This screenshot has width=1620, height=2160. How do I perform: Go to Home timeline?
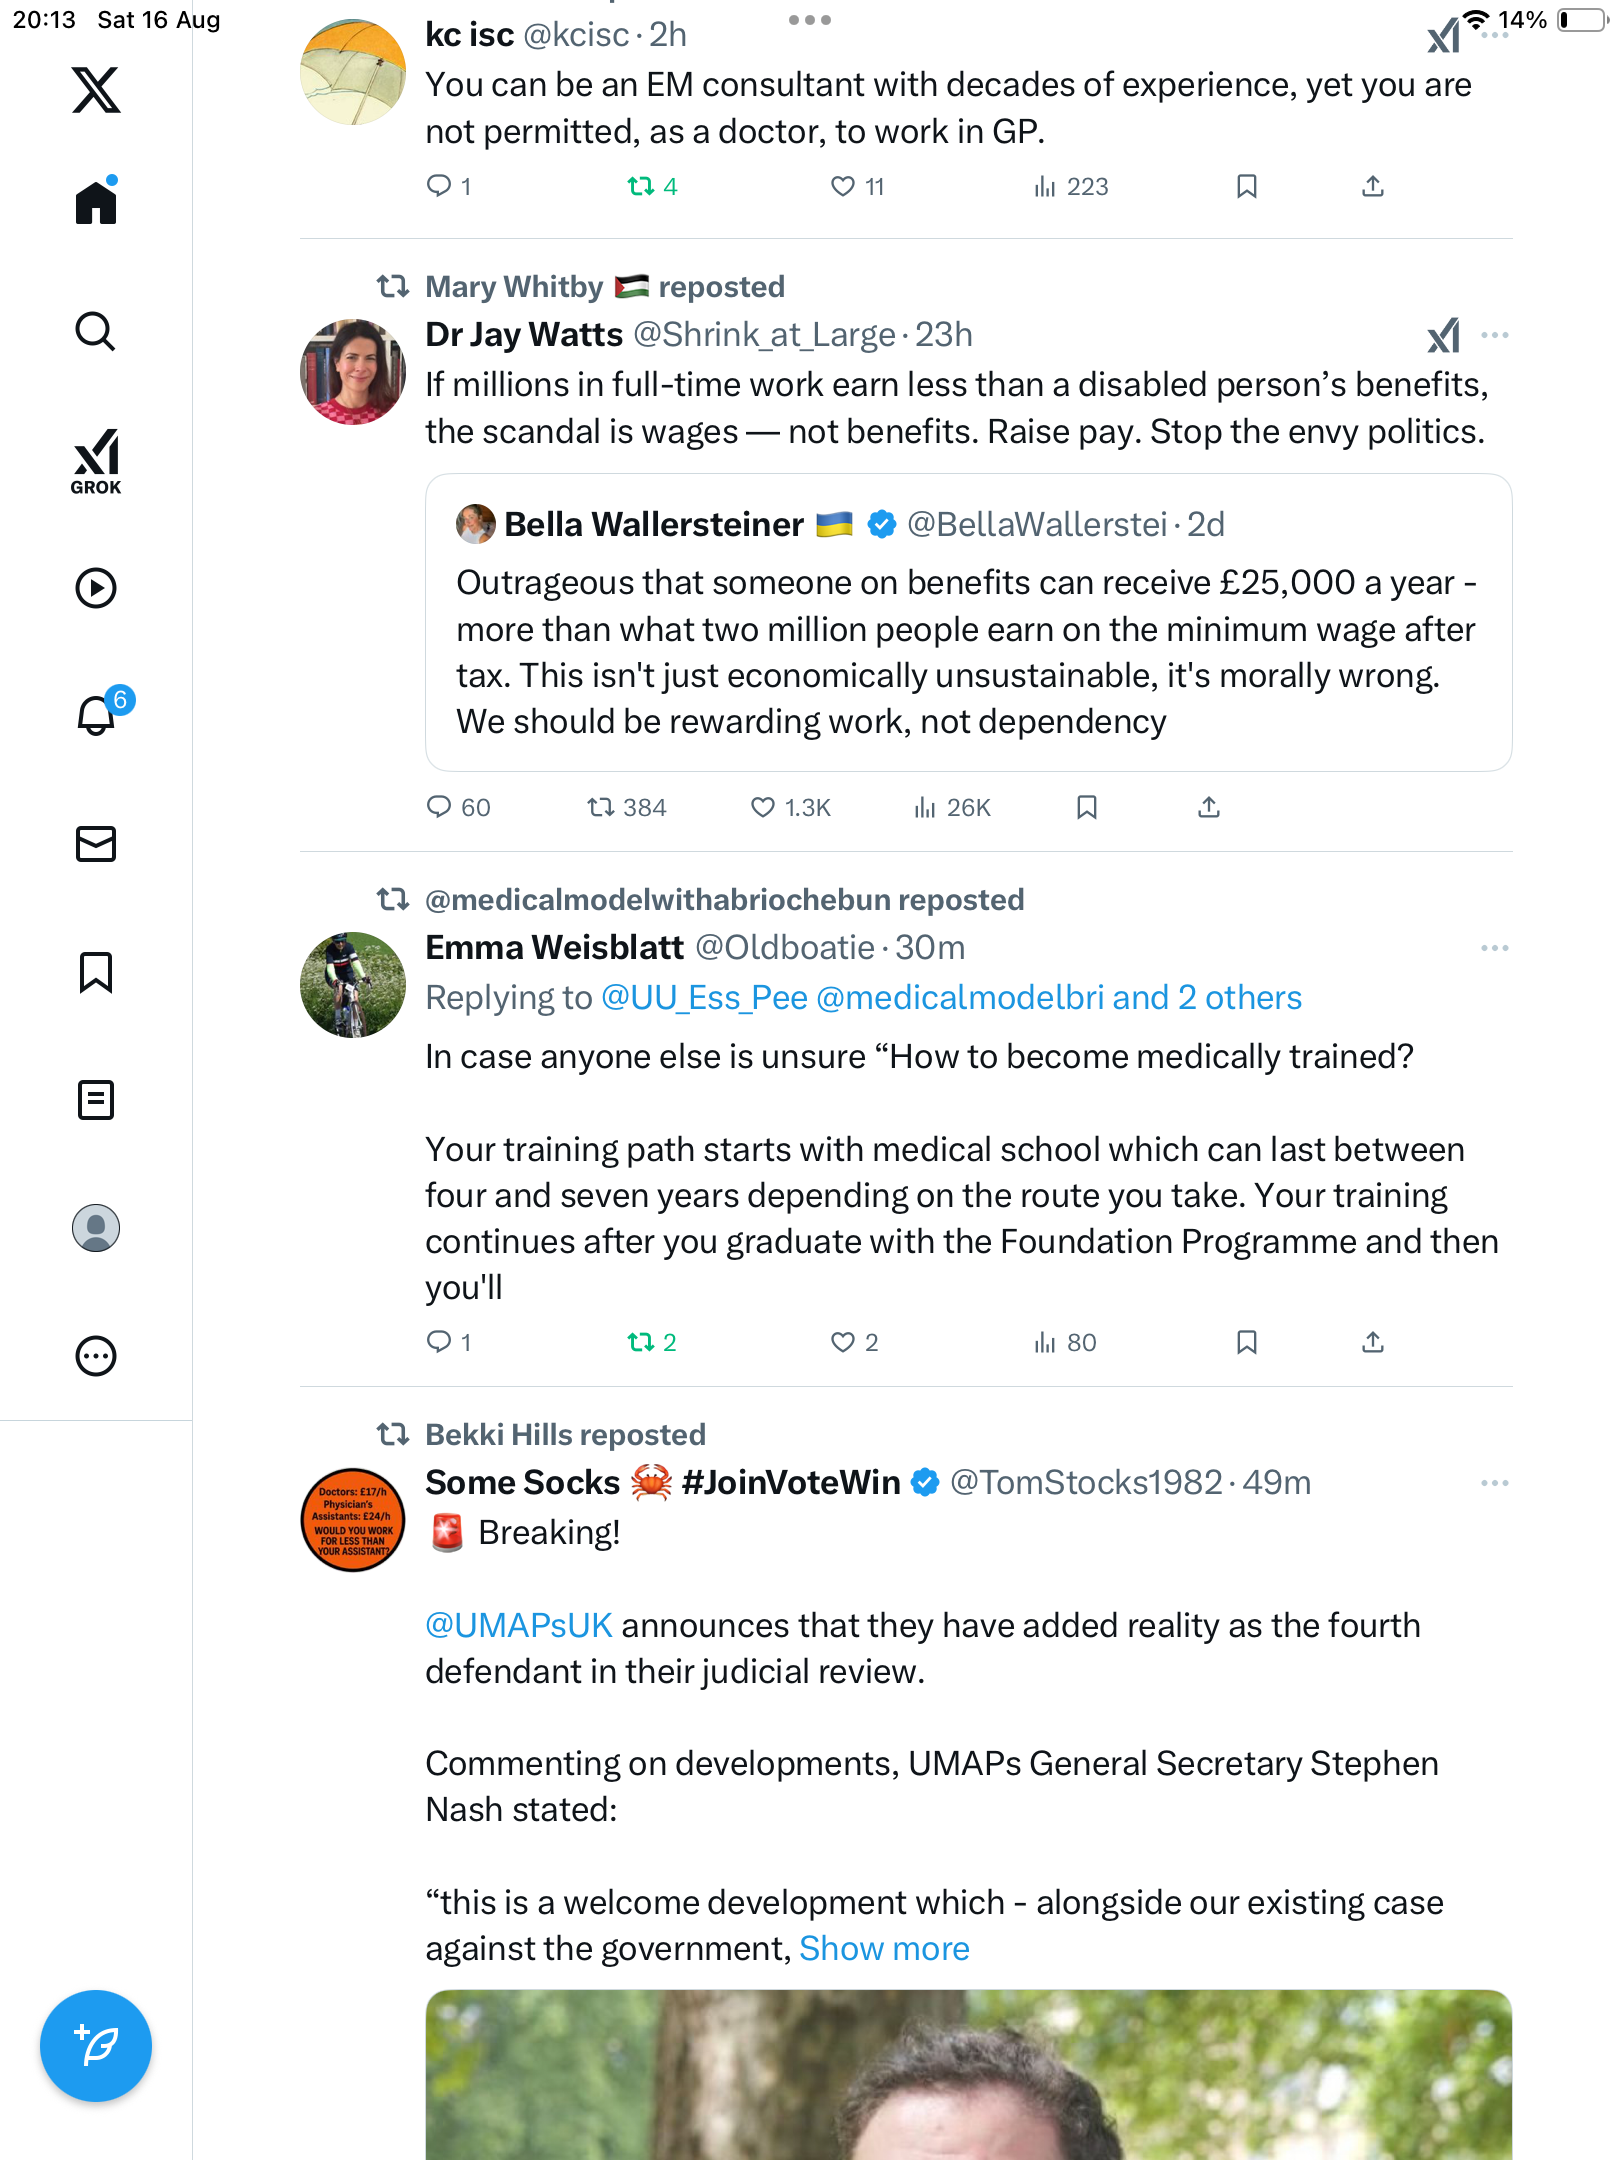point(96,203)
